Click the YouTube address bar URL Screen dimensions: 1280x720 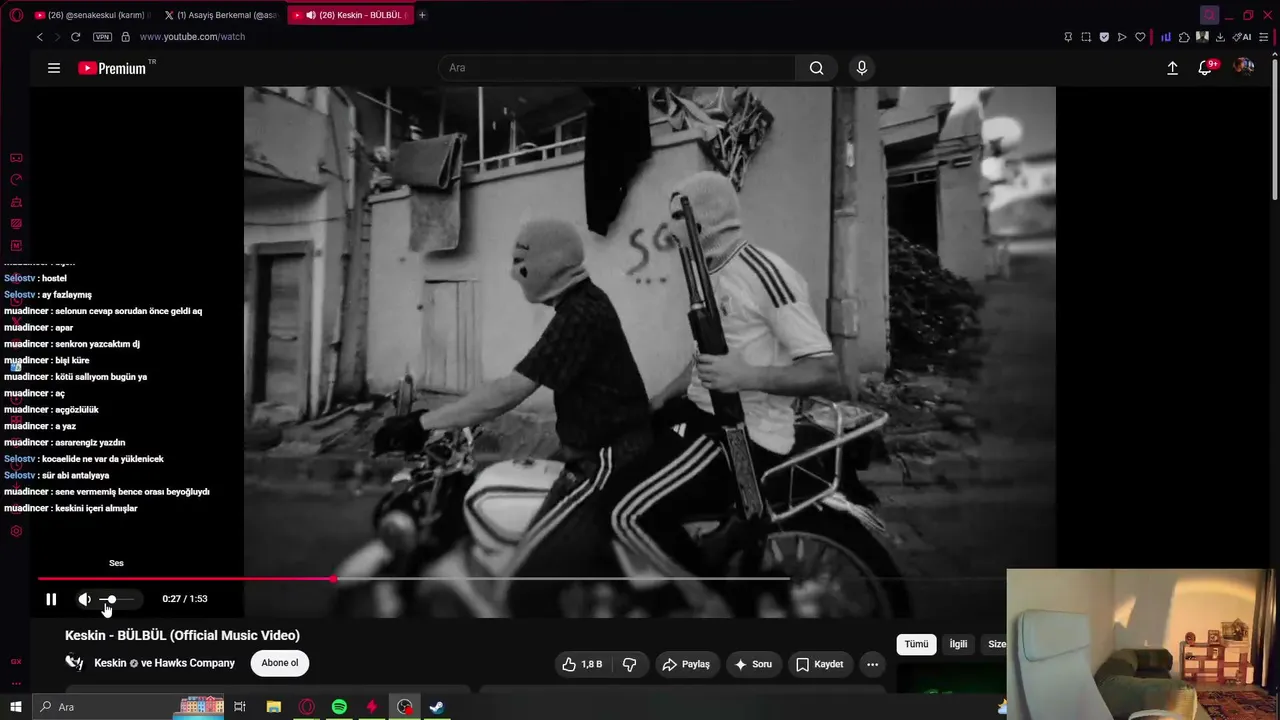(x=192, y=37)
